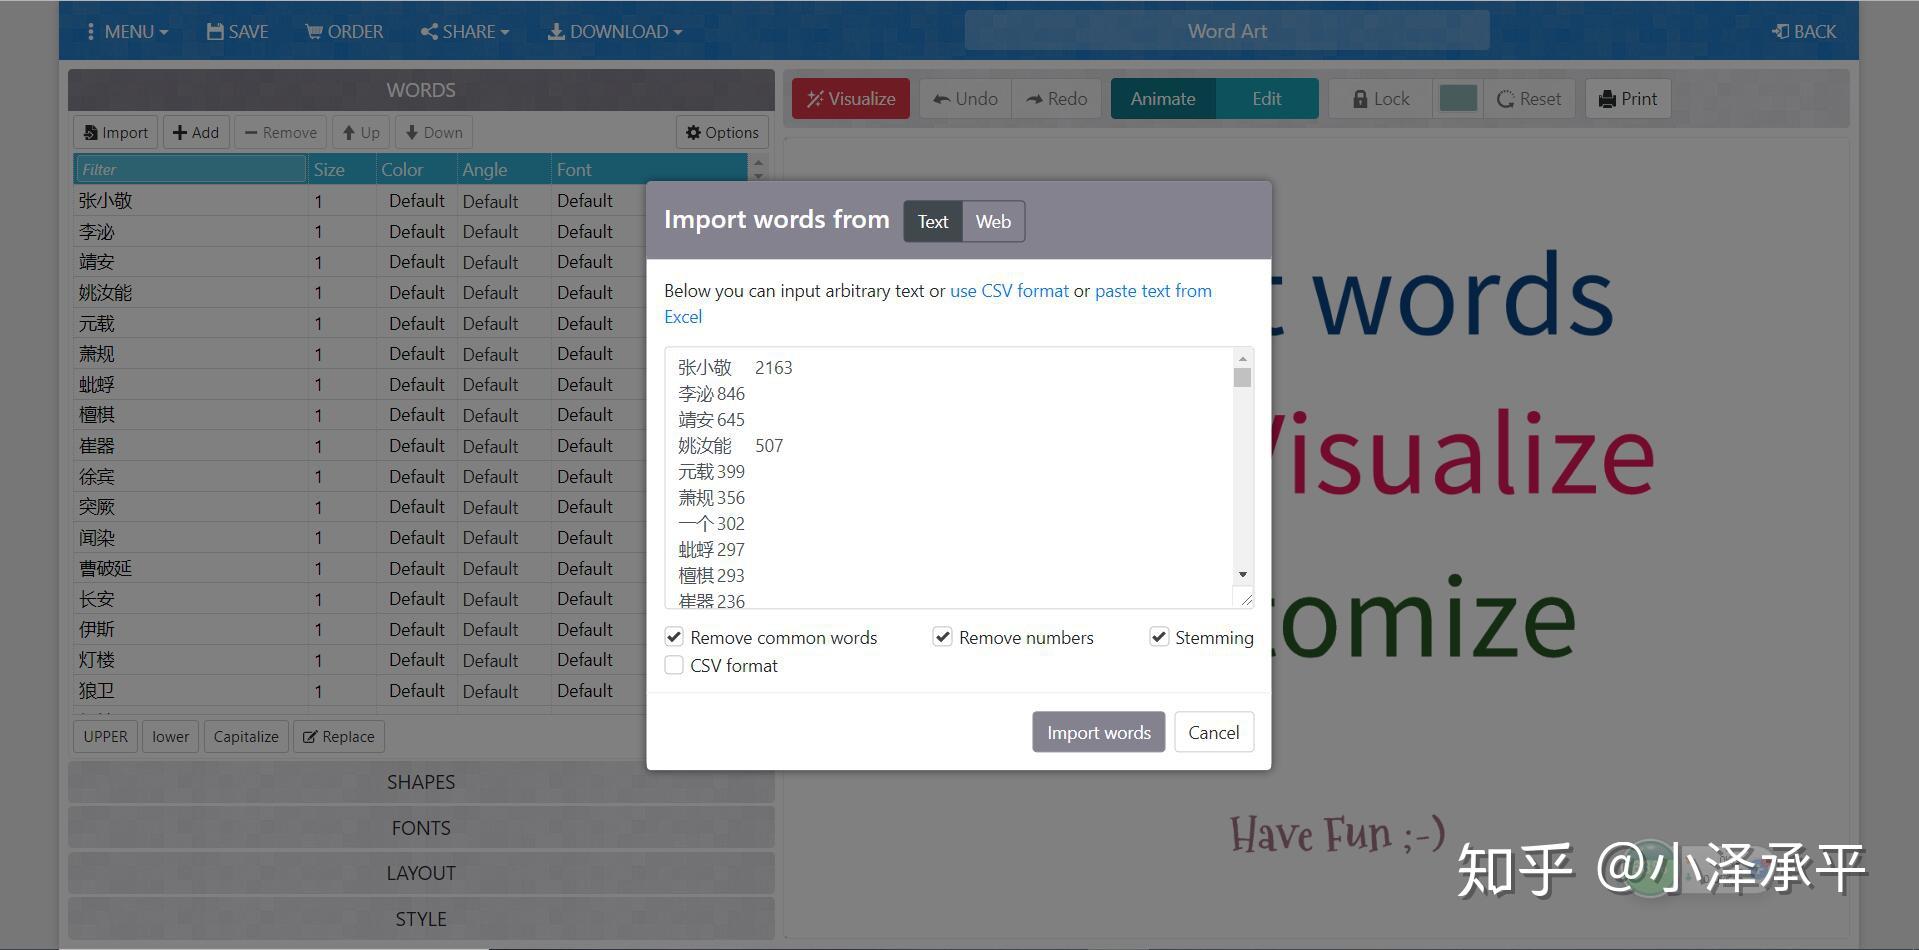Open Color Default for 靖安 row
Viewport: 1919px width, 950px height.
(416, 262)
